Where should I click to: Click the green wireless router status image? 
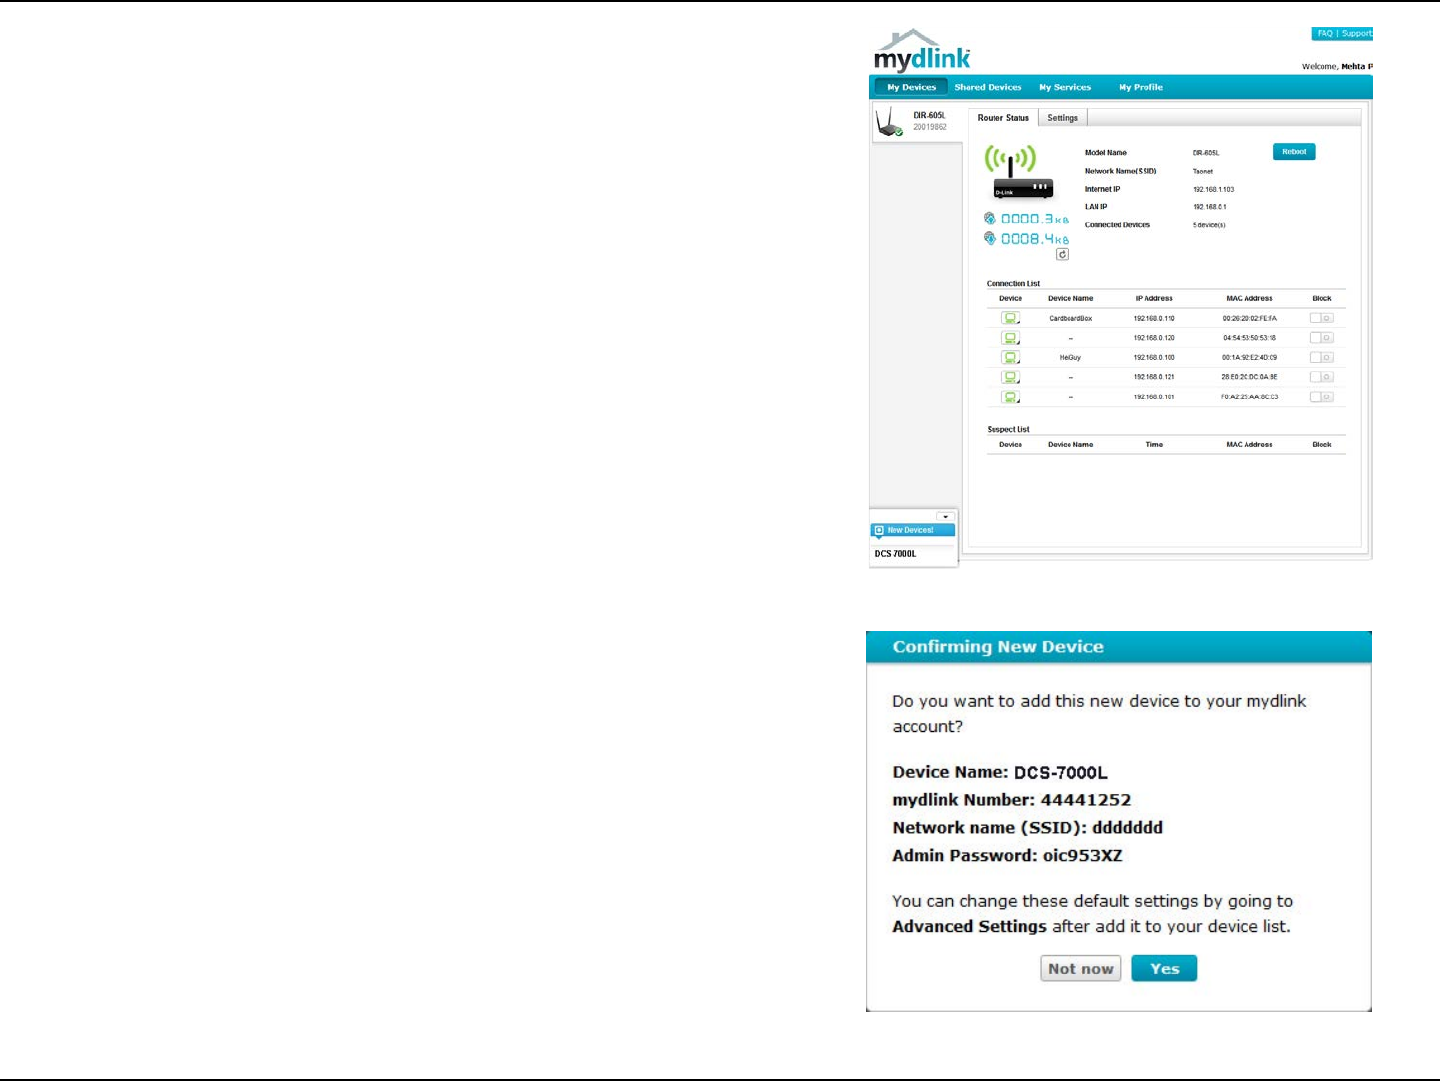point(1018,172)
